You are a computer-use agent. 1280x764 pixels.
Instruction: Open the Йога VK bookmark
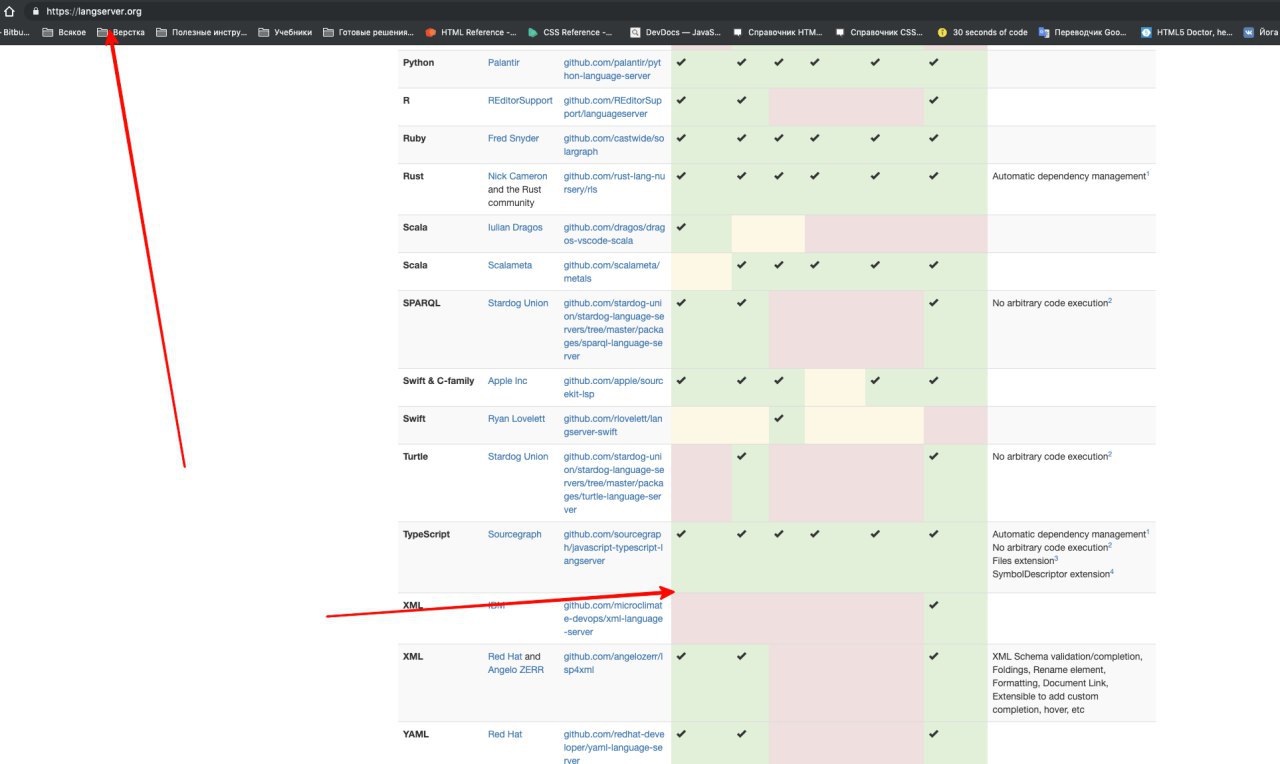tap(1262, 32)
